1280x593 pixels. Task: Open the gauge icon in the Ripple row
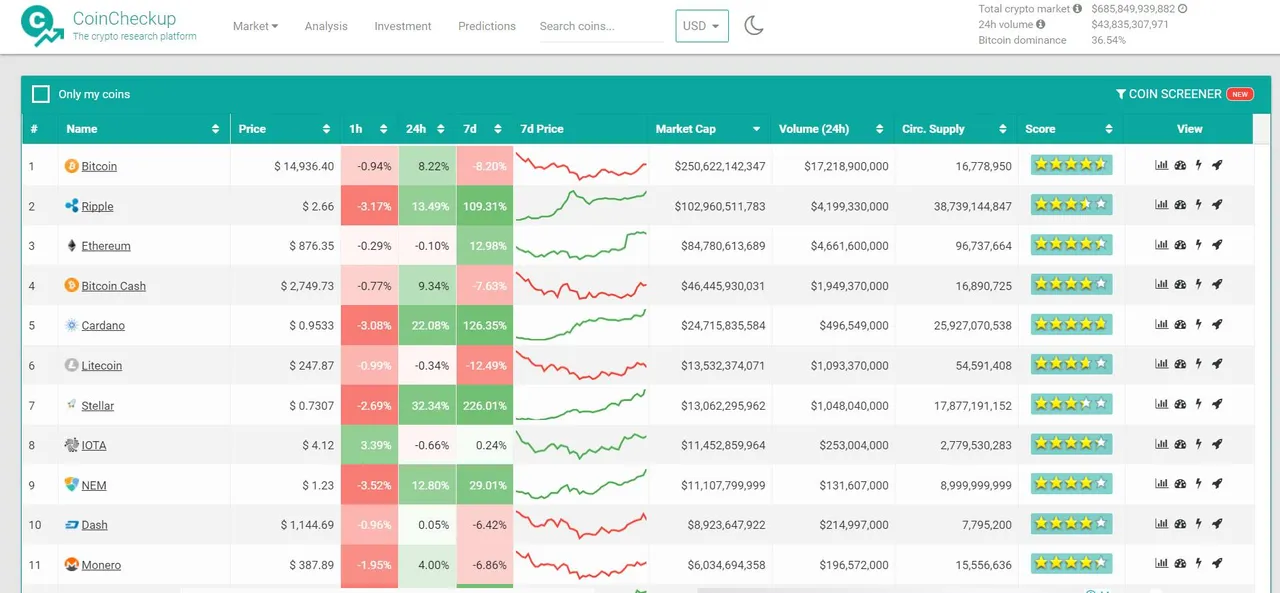[1180, 205]
